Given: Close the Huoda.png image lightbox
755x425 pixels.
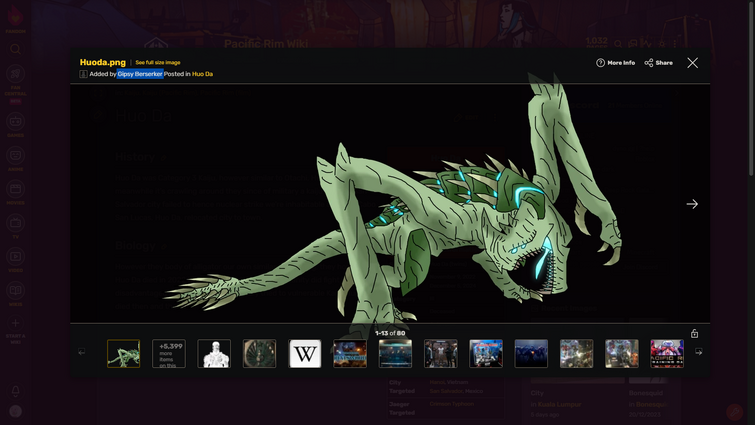Looking at the screenshot, I should (x=692, y=63).
